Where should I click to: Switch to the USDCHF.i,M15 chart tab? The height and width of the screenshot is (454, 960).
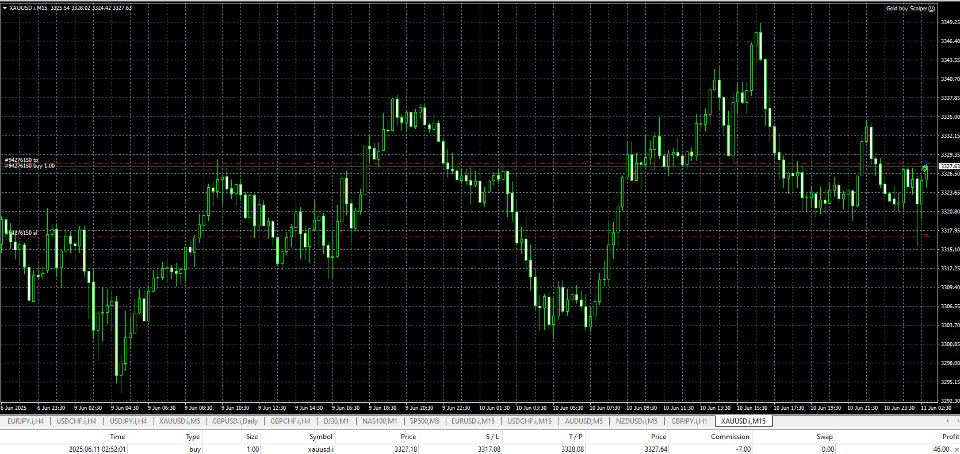pyautogui.click(x=531, y=422)
